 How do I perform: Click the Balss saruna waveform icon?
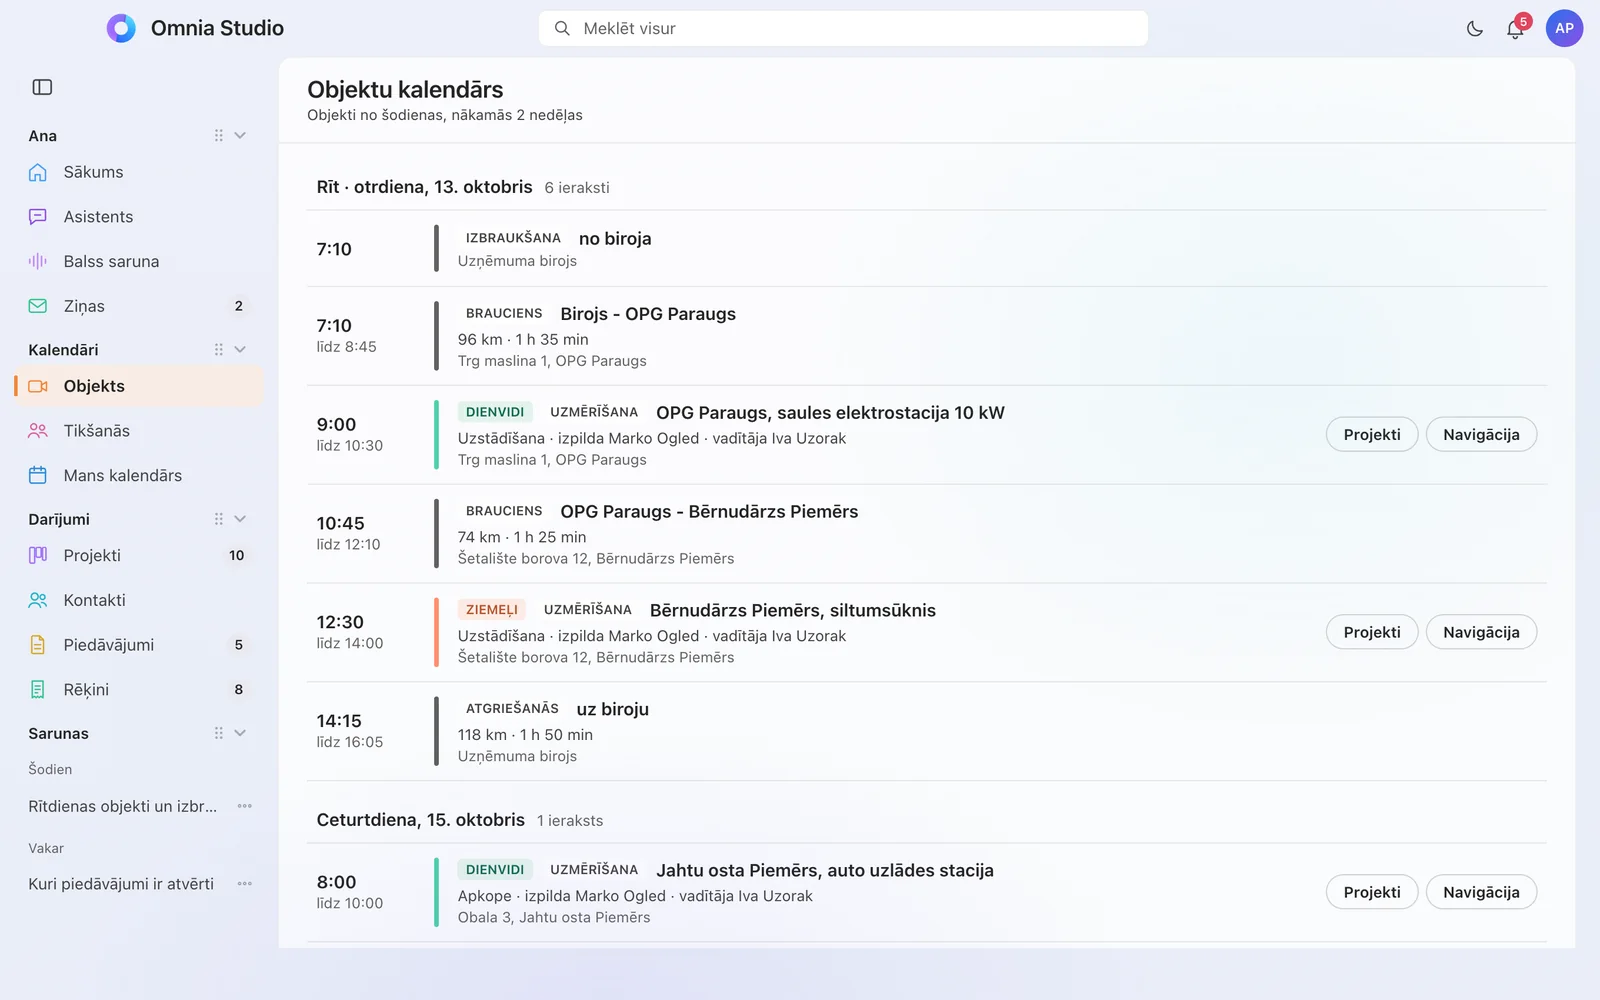click(x=38, y=261)
